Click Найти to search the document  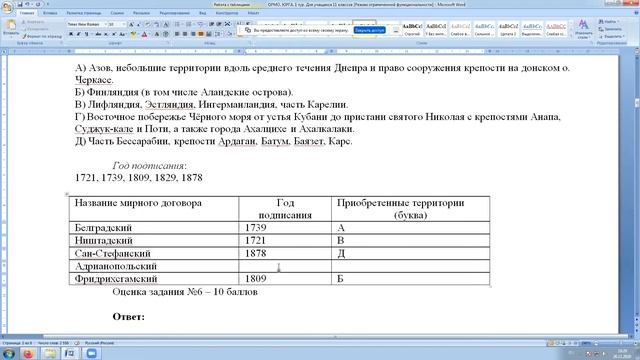tap(610, 21)
